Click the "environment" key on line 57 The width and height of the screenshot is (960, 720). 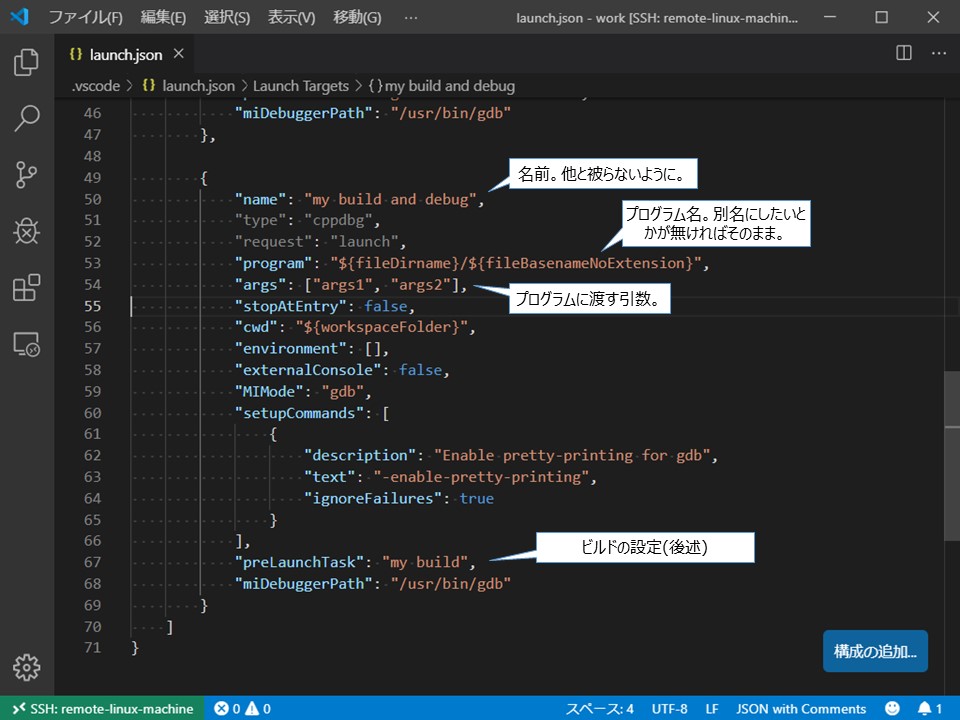[290, 348]
